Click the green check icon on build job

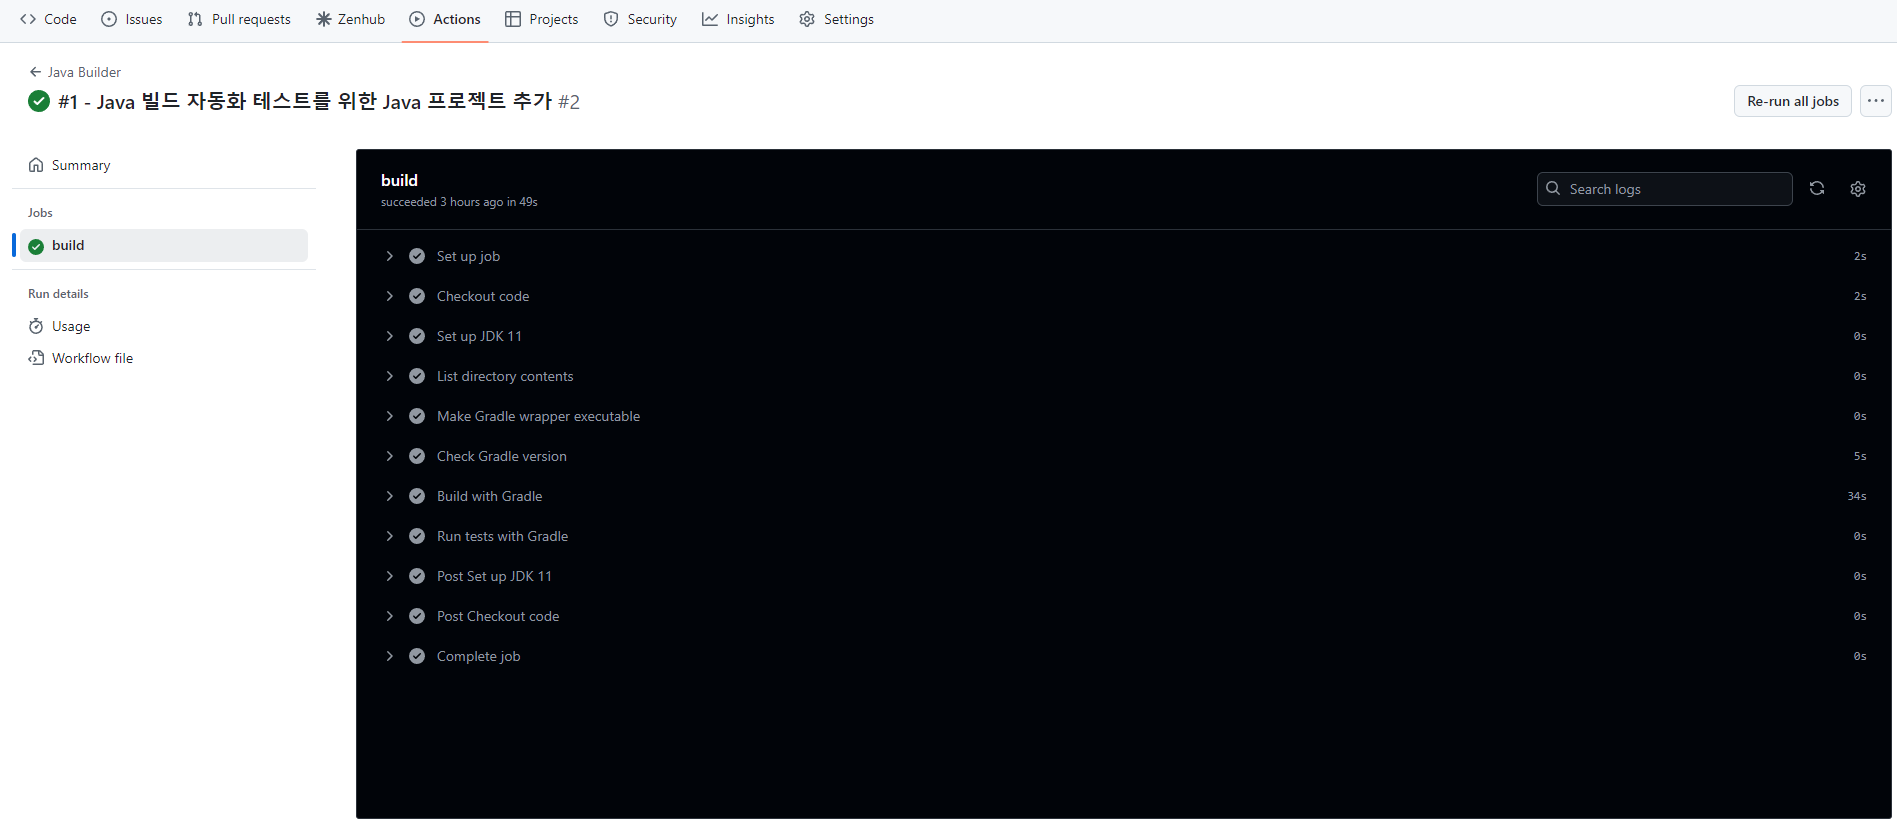click(36, 246)
